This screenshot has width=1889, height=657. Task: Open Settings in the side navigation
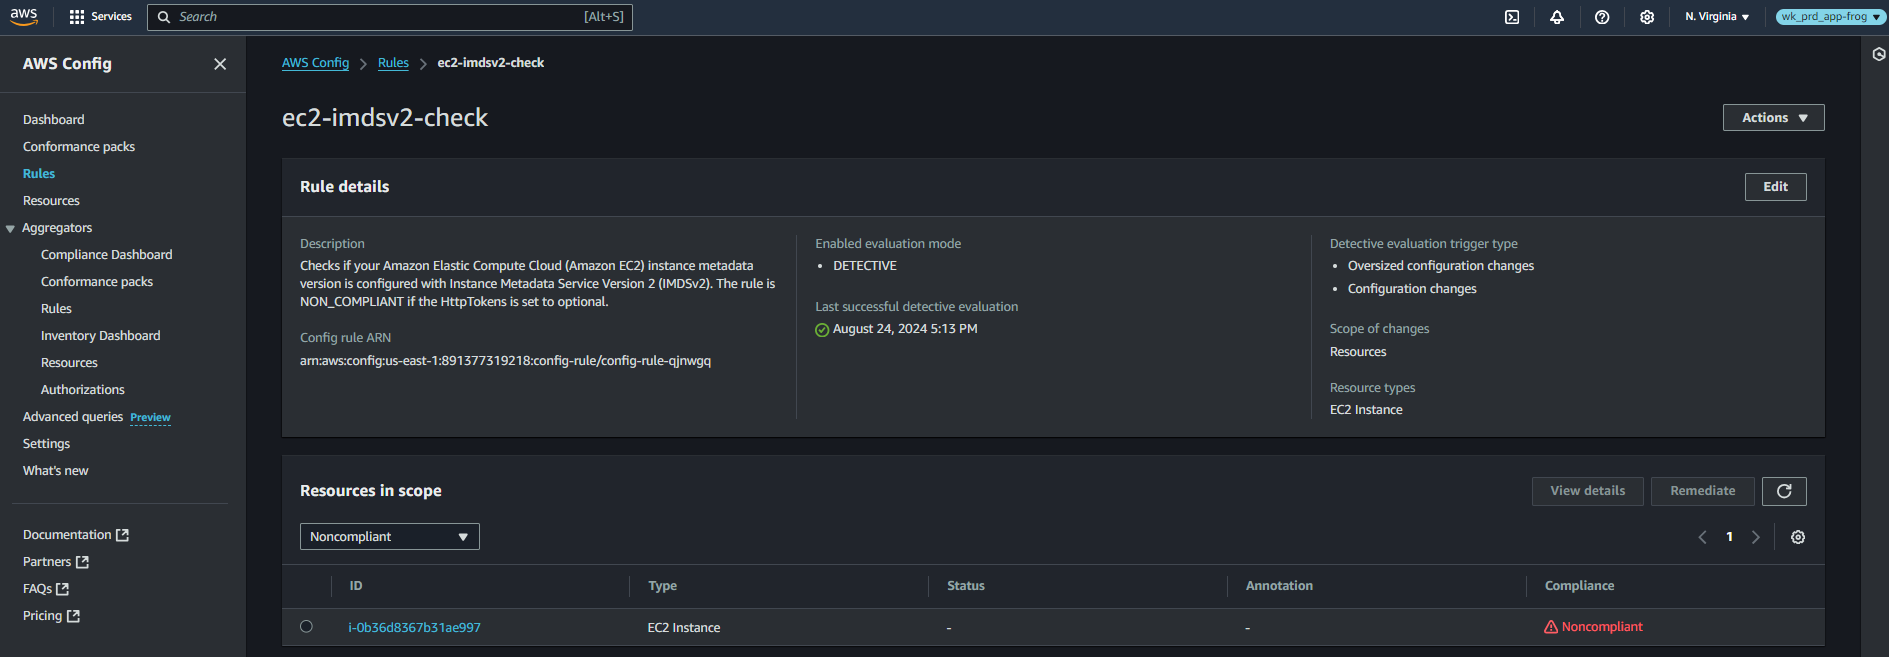click(x=47, y=444)
